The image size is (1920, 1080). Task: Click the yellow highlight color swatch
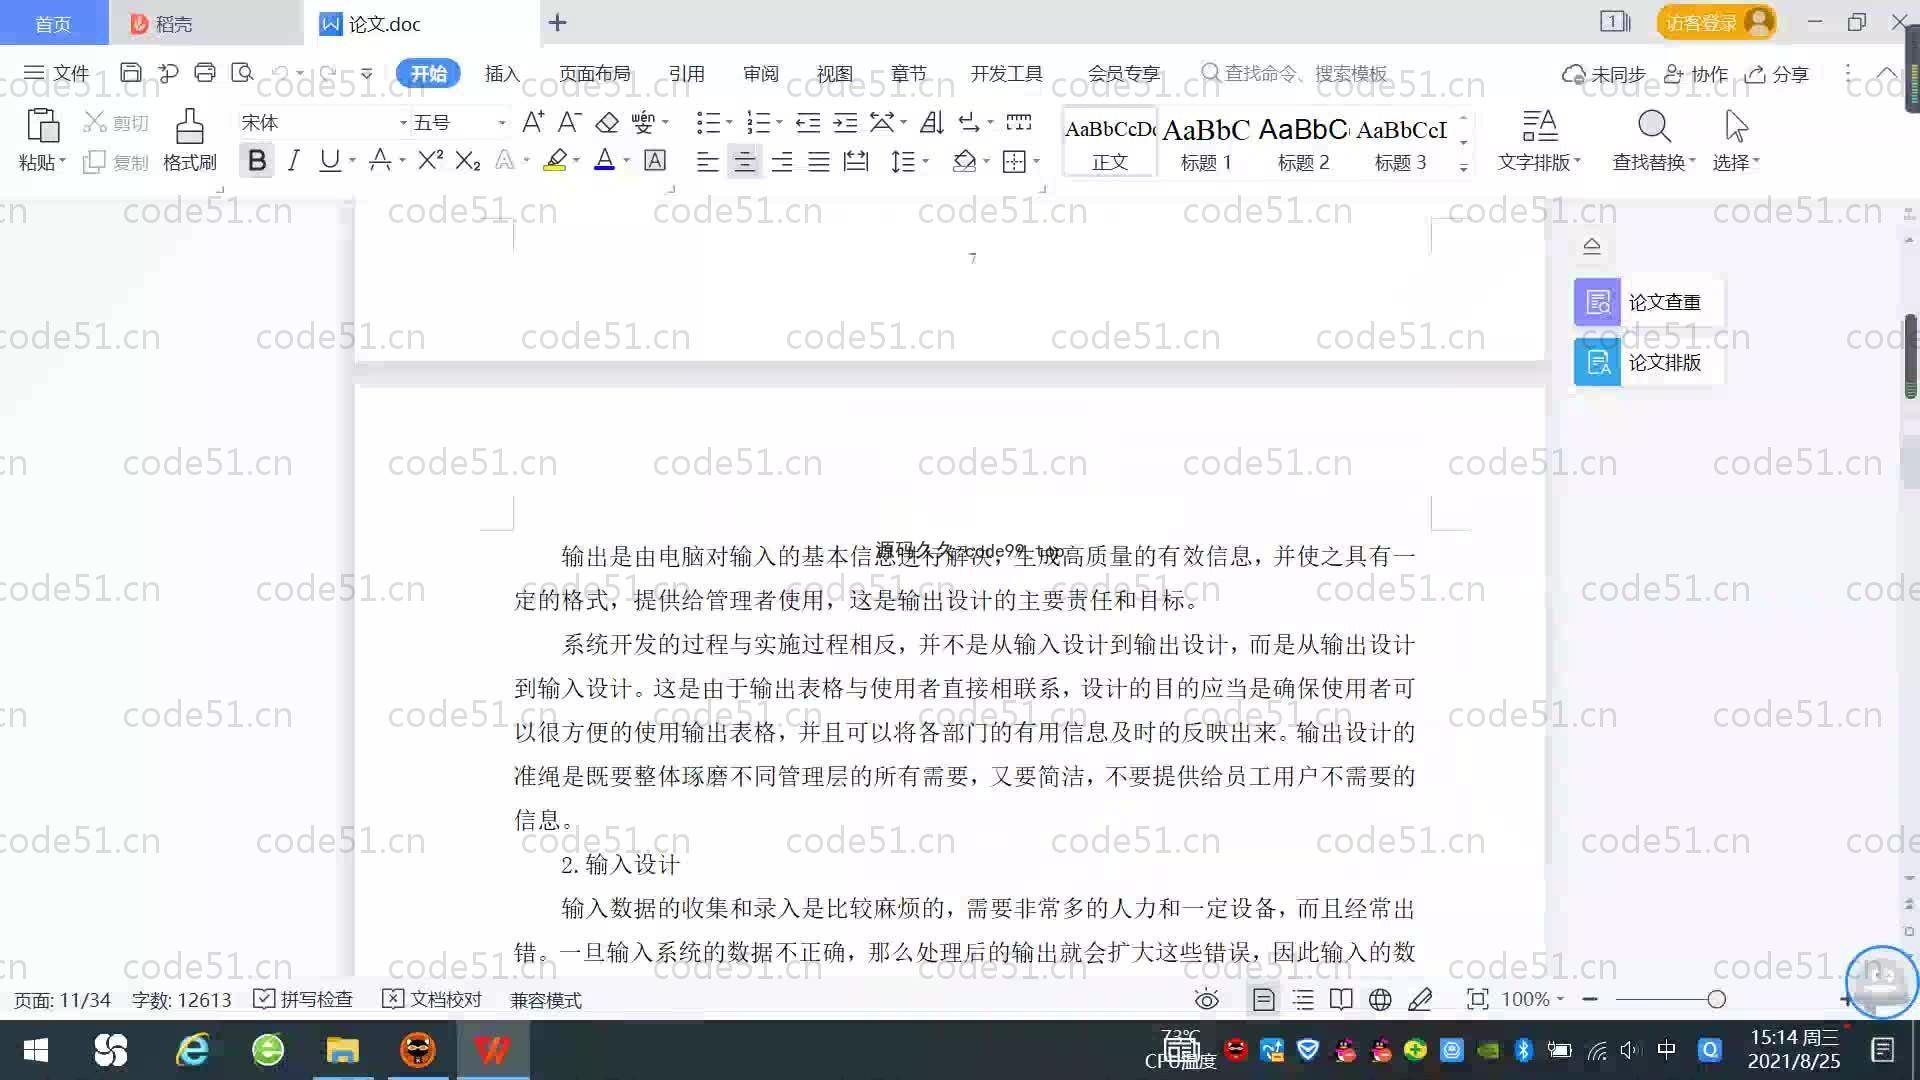555,160
